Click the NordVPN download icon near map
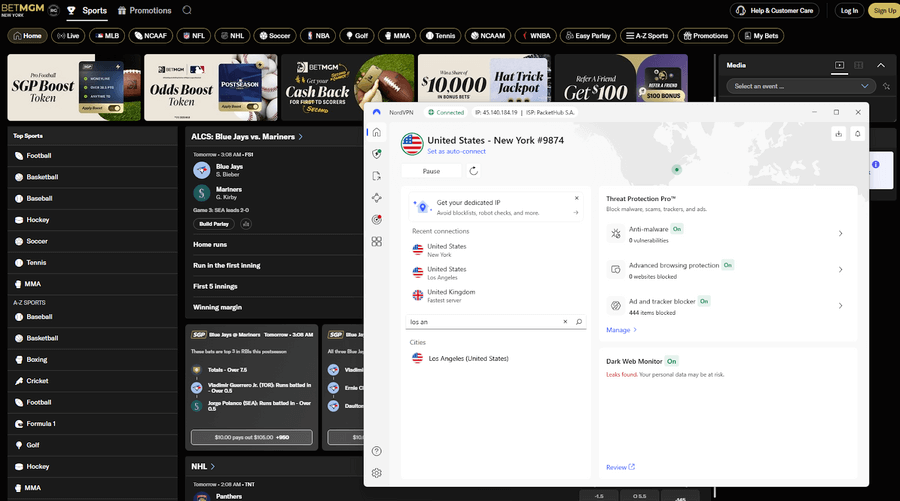The height and width of the screenshot is (501, 900). click(839, 134)
